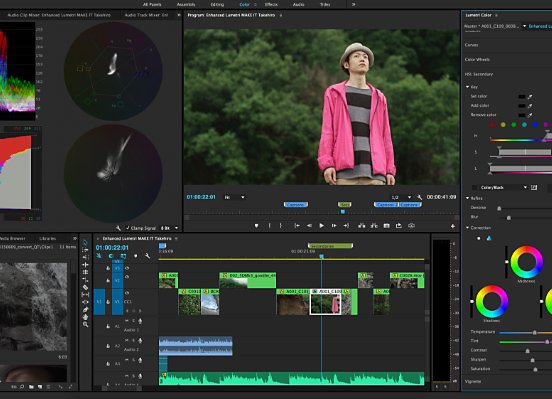Screen dimensions: 552x399
Task: Open the Libraries tab
Action: [48, 238]
